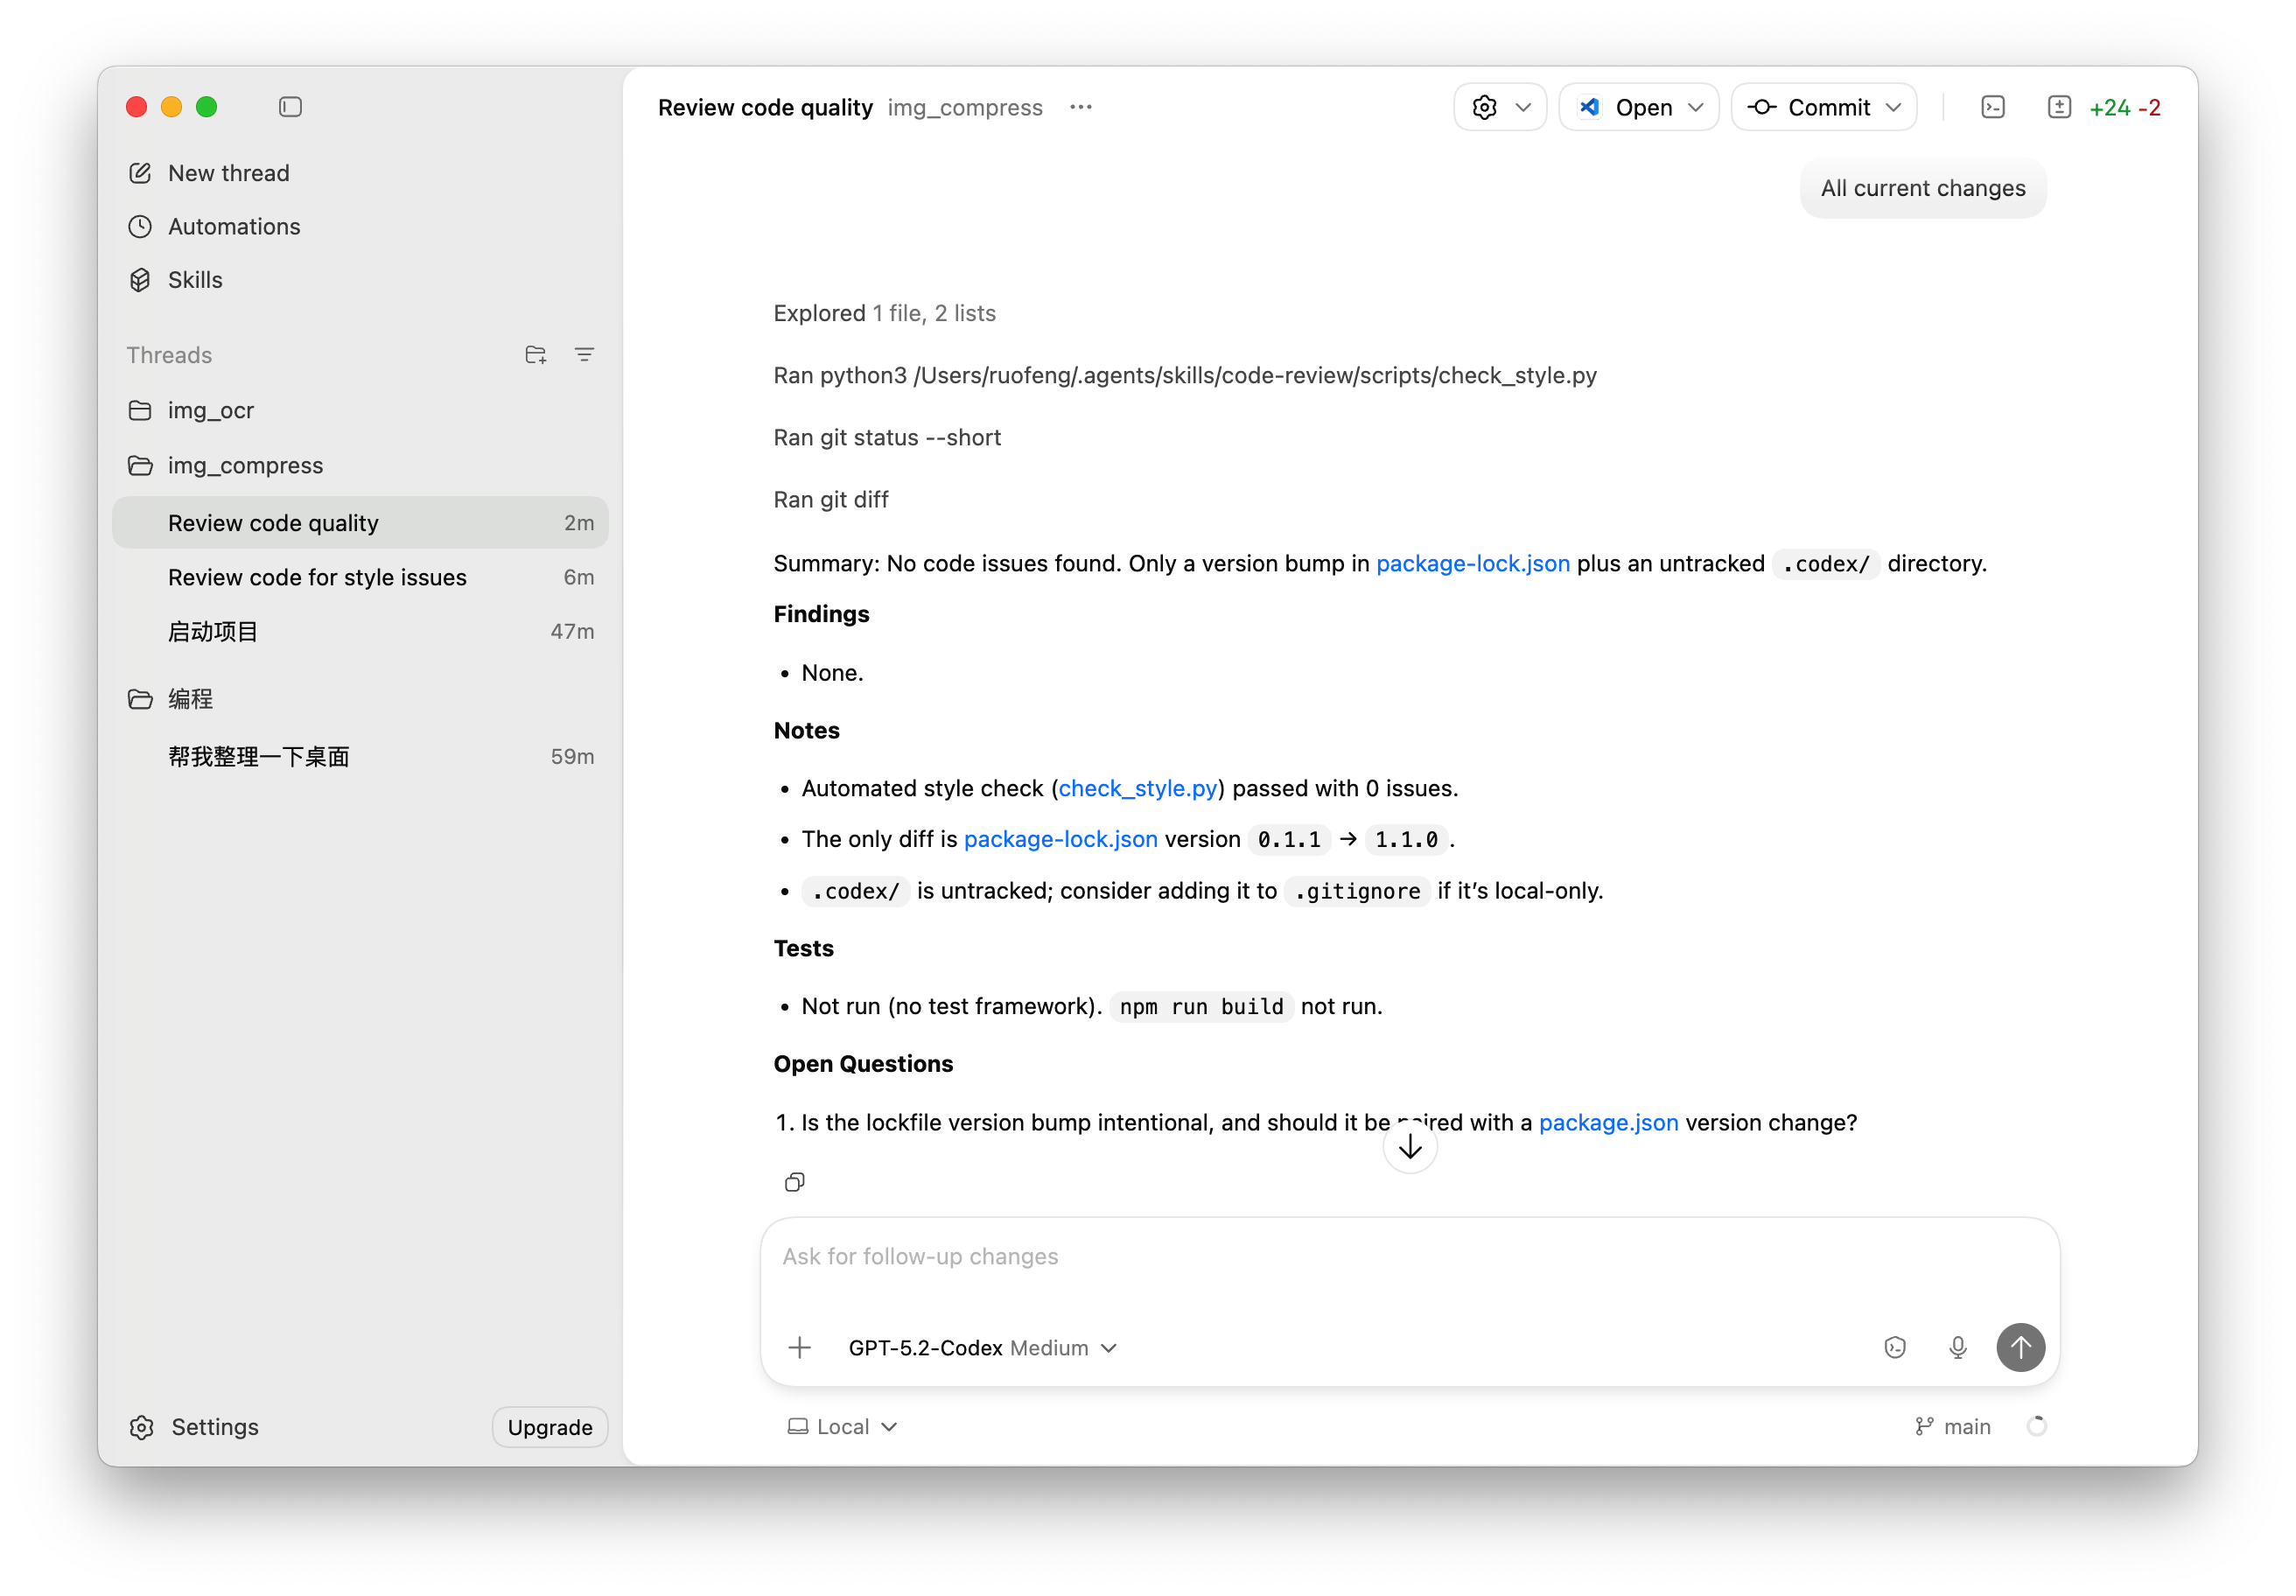The image size is (2296, 1596).
Task: Open the check_style.py link
Action: pos(1137,788)
